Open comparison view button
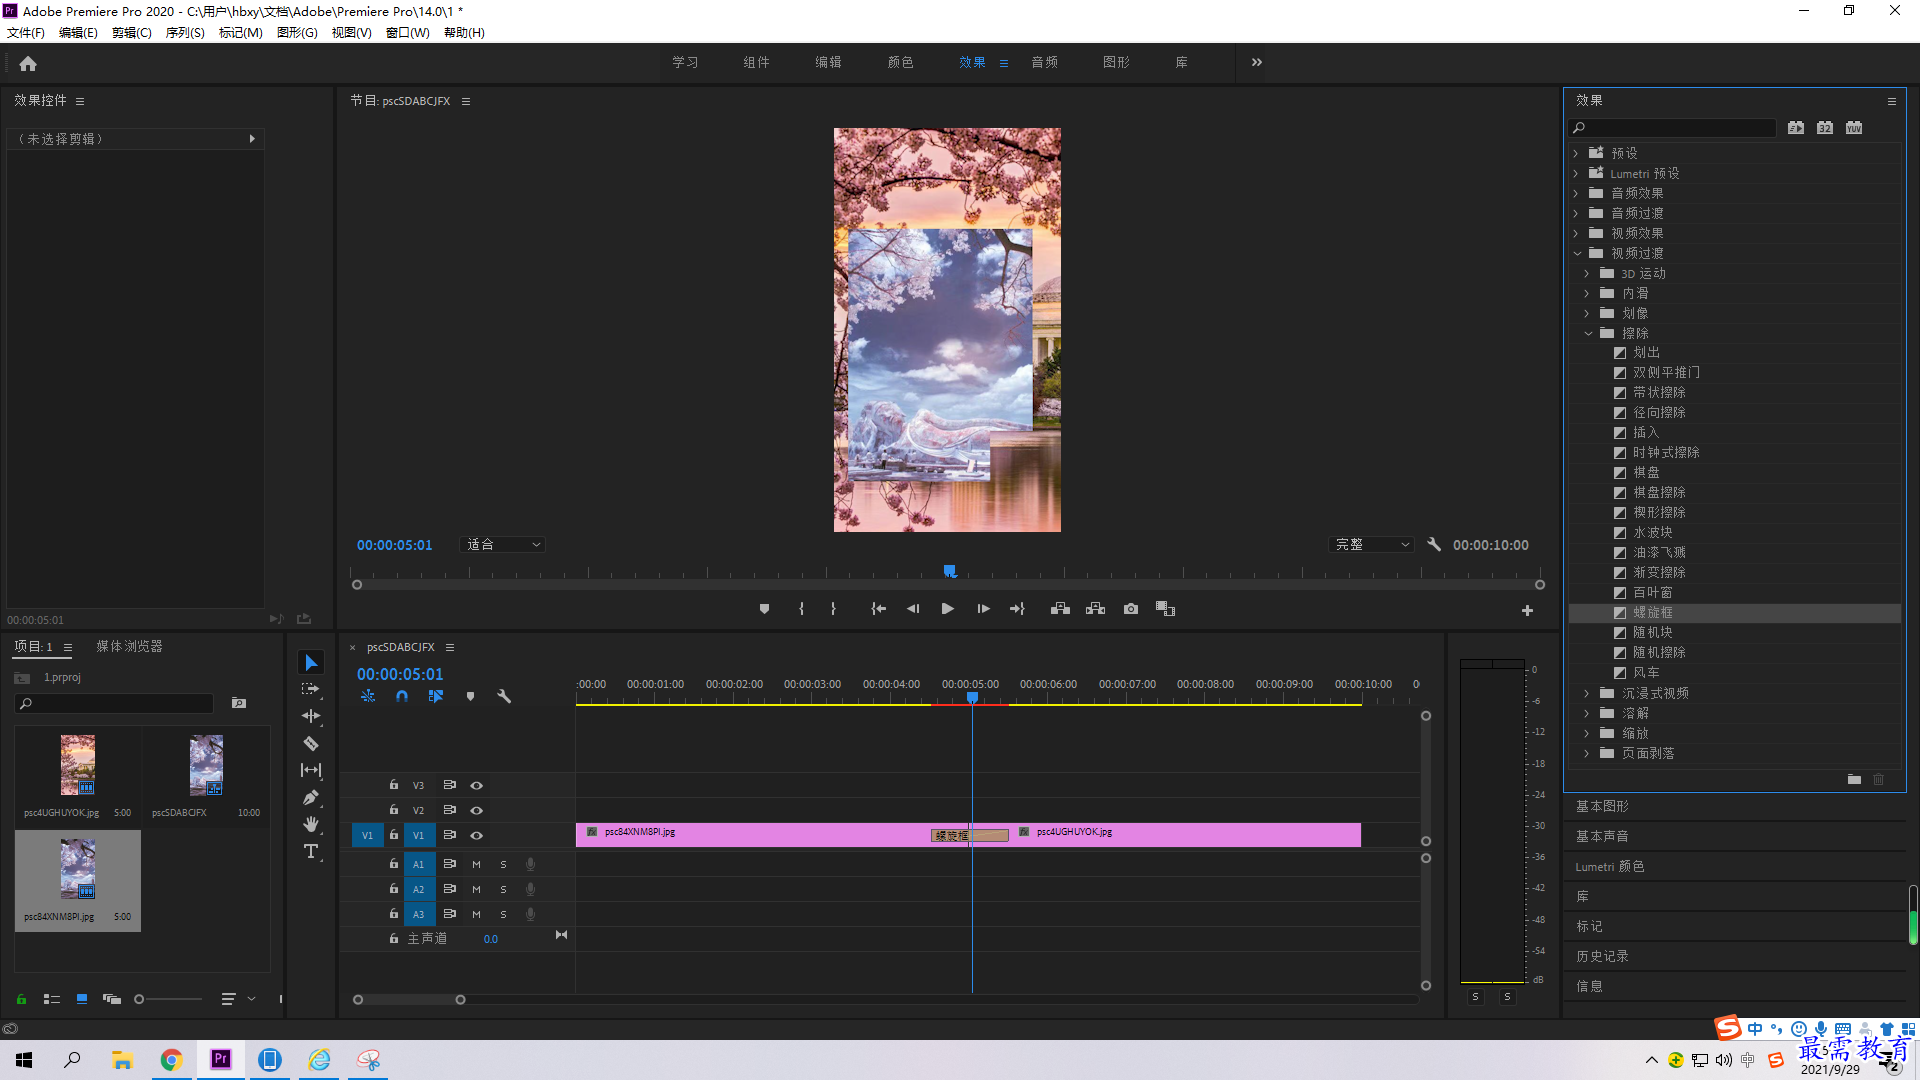This screenshot has width=1920, height=1080. (1166, 609)
